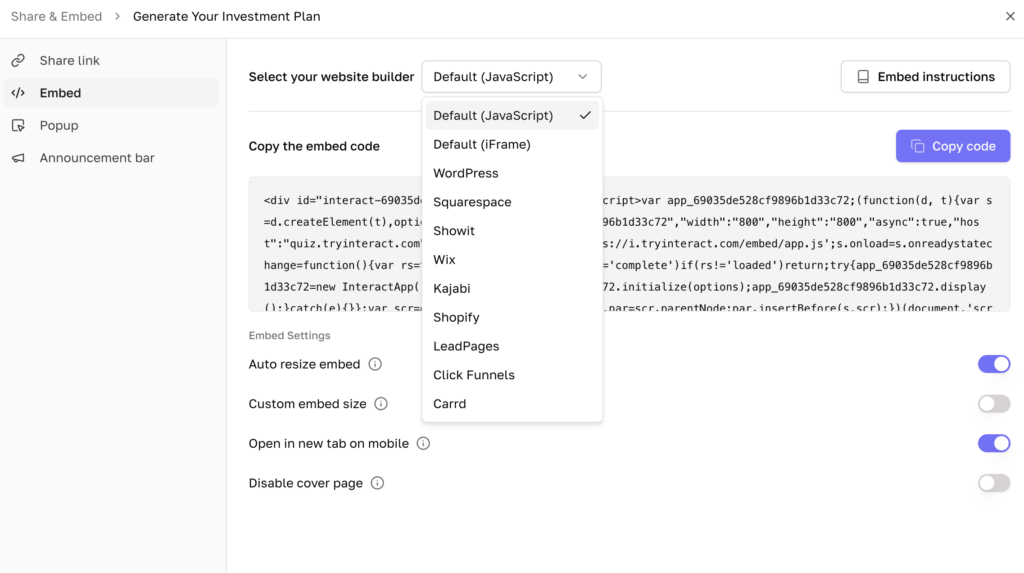Image resolution: width=1024 pixels, height=573 pixels.
Task: Select WordPress as website builder
Action: point(512,173)
